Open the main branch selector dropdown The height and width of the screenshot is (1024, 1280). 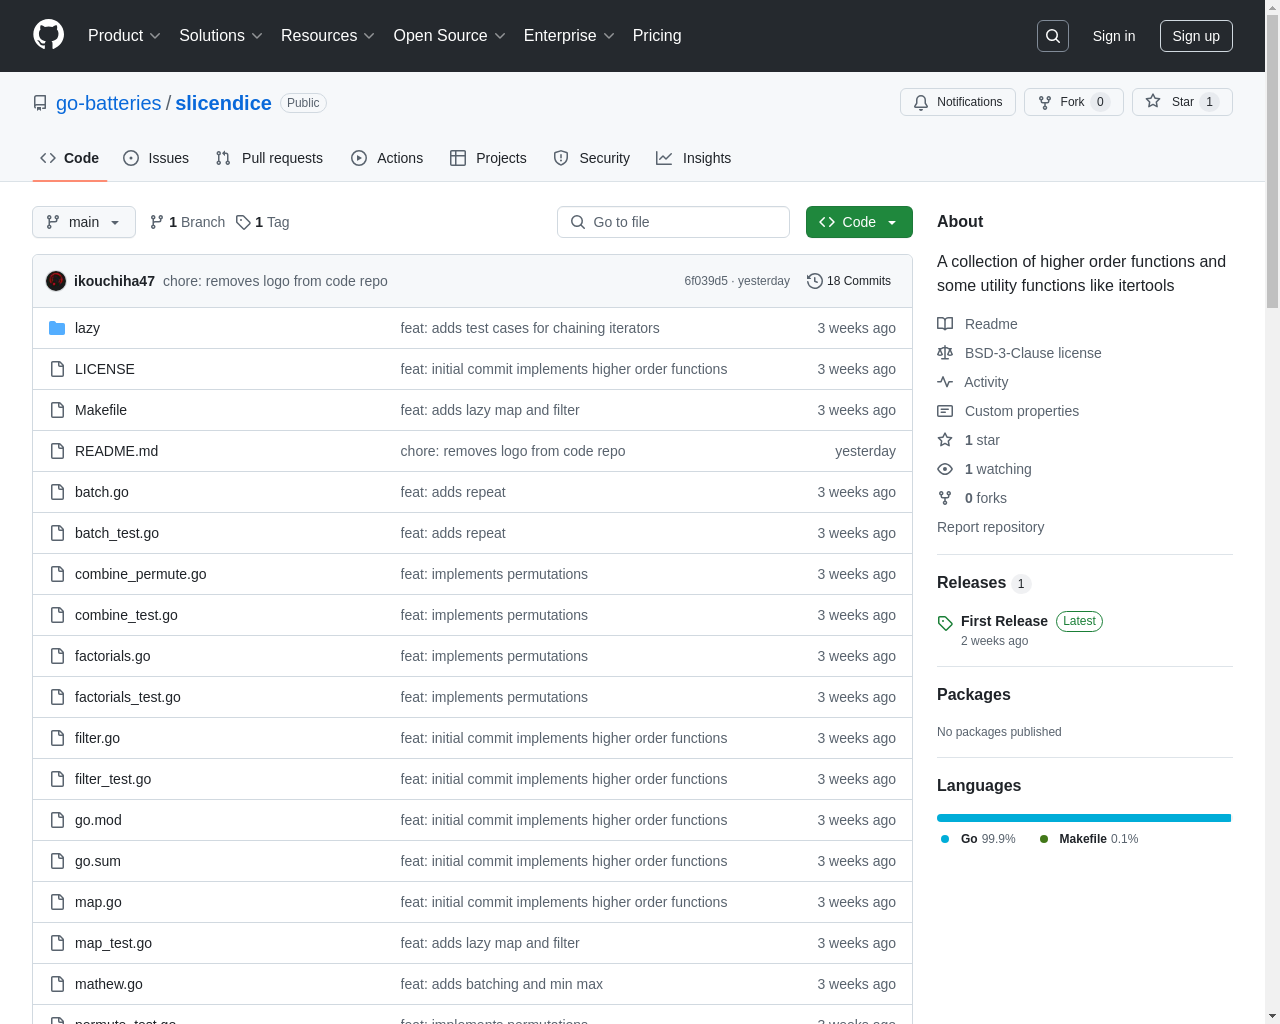click(x=84, y=222)
